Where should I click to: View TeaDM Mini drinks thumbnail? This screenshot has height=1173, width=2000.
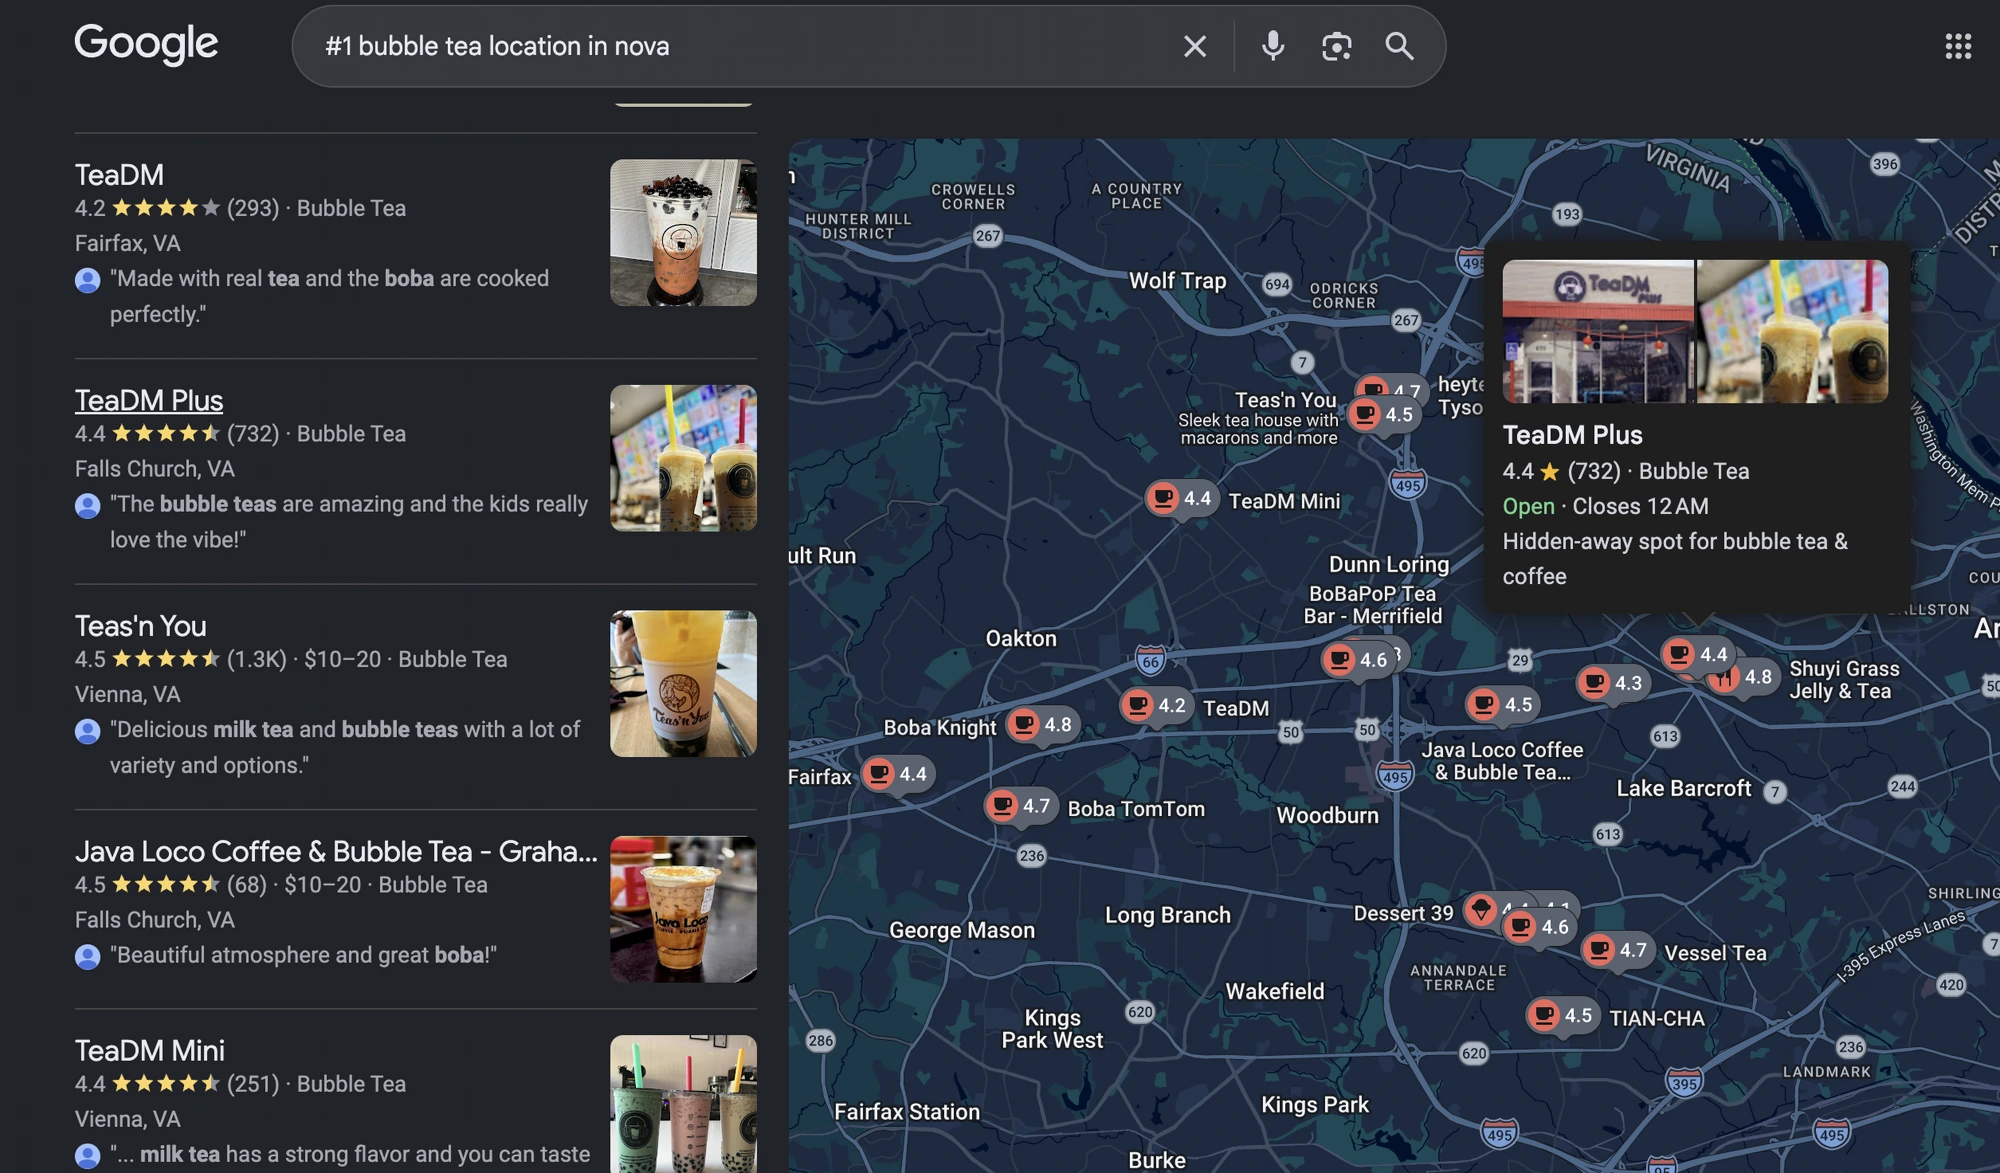click(x=683, y=1104)
